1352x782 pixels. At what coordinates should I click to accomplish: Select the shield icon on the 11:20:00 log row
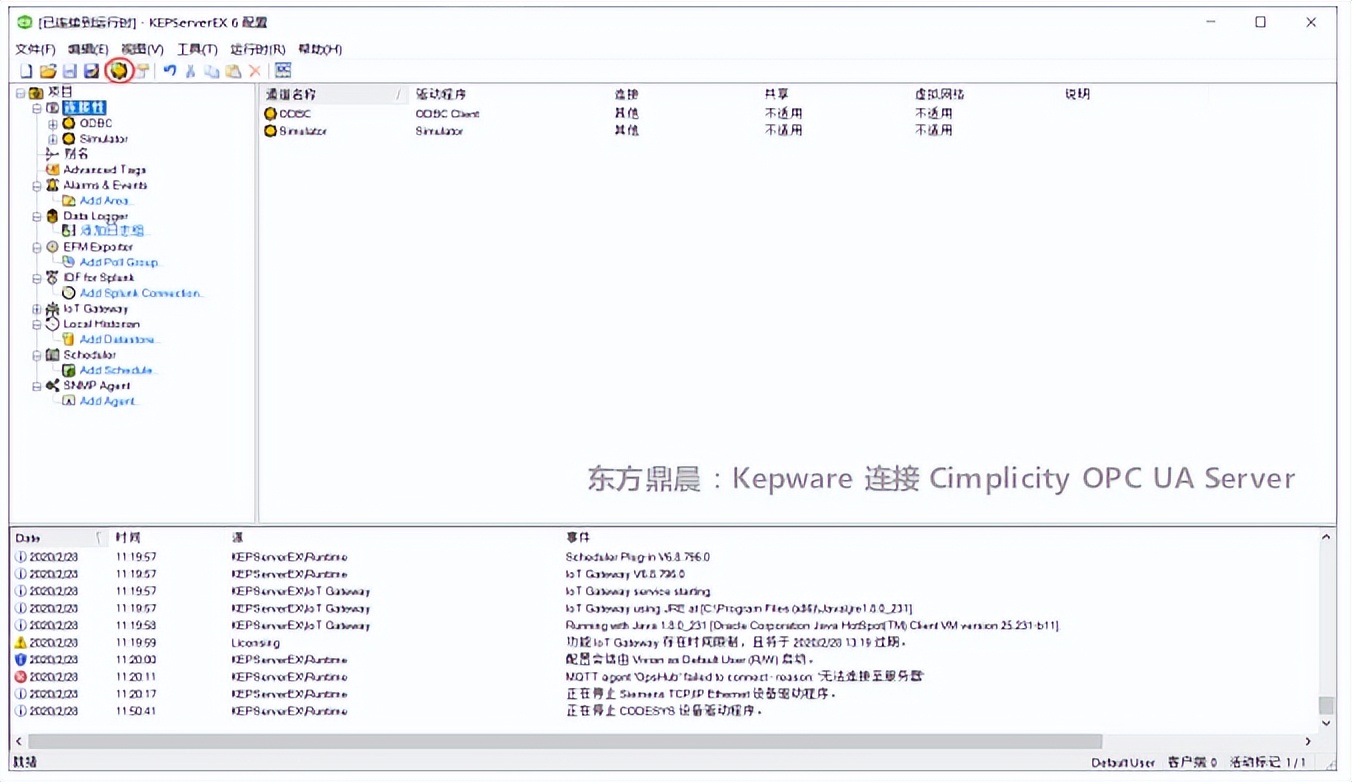coord(21,660)
